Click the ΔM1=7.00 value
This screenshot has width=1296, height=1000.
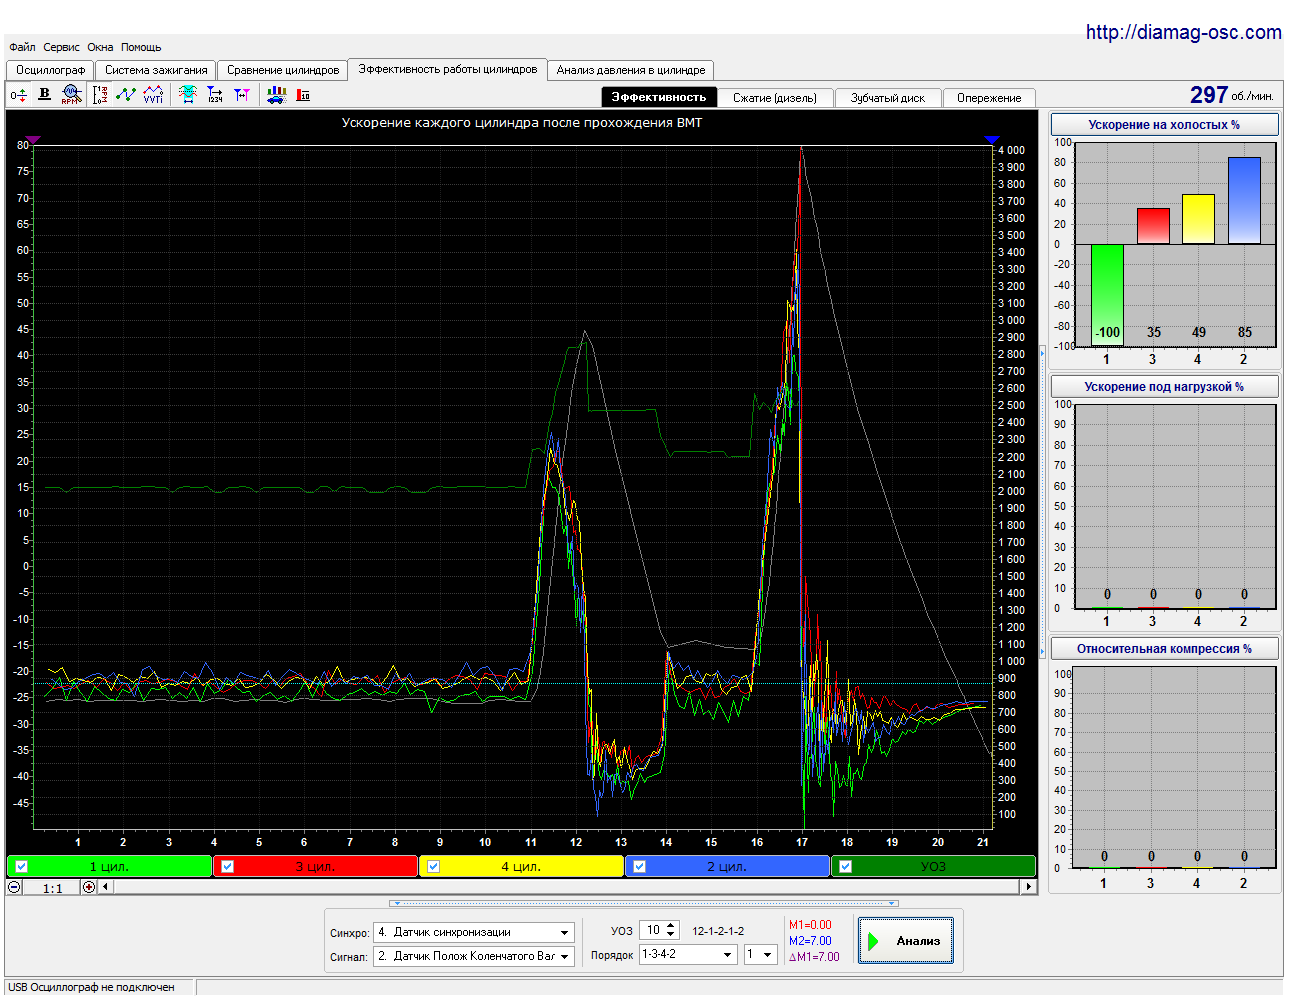[x=814, y=957]
